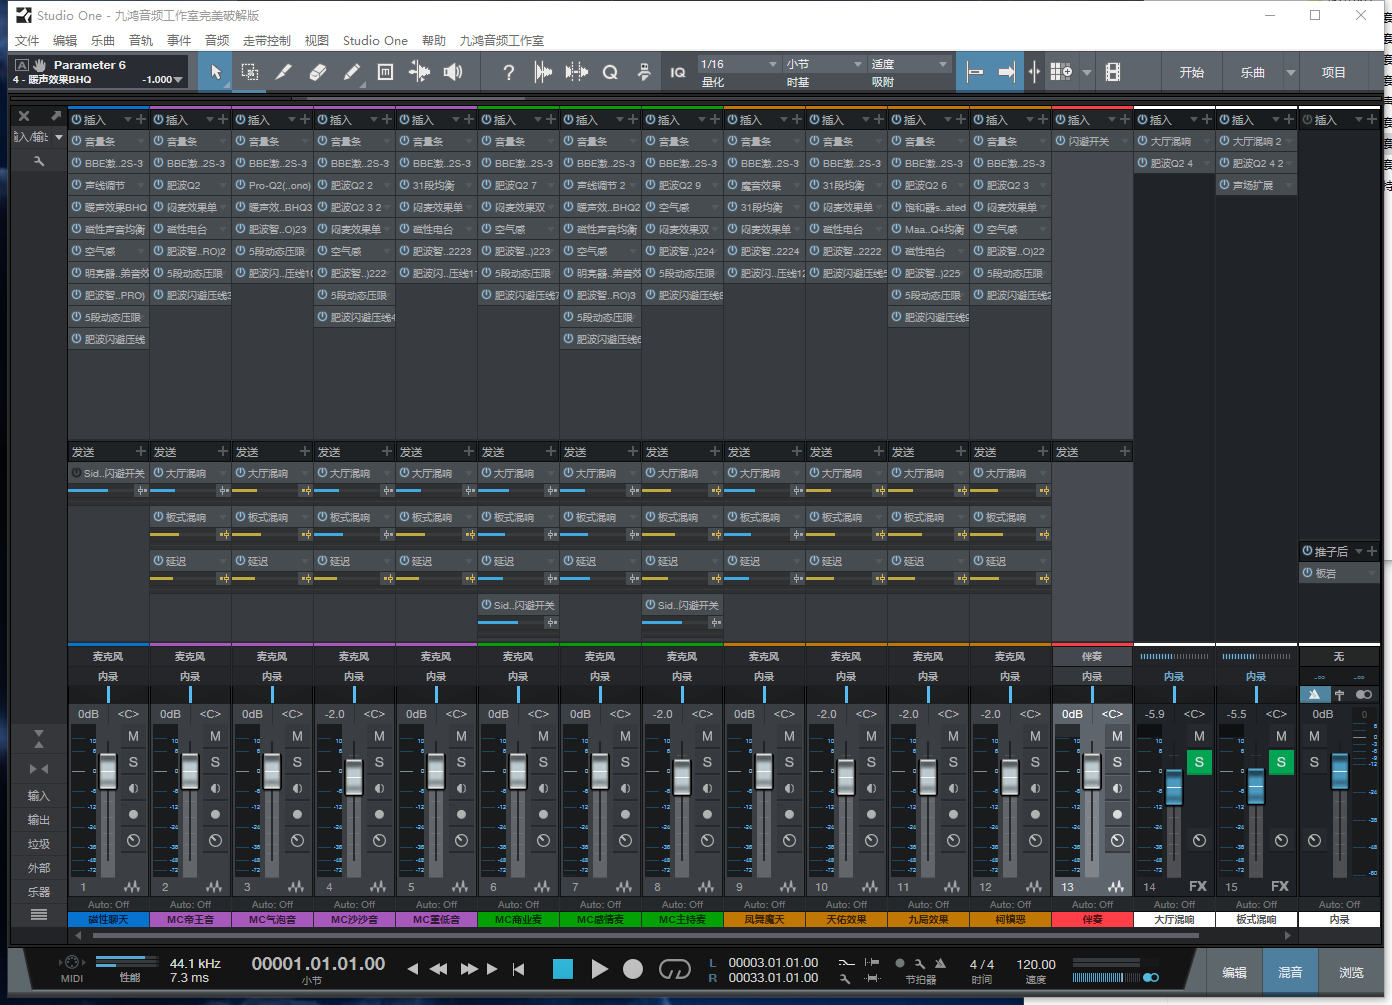Open the 音轨 menu
Image resolution: width=1392 pixels, height=1005 pixels.
pyautogui.click(x=140, y=41)
